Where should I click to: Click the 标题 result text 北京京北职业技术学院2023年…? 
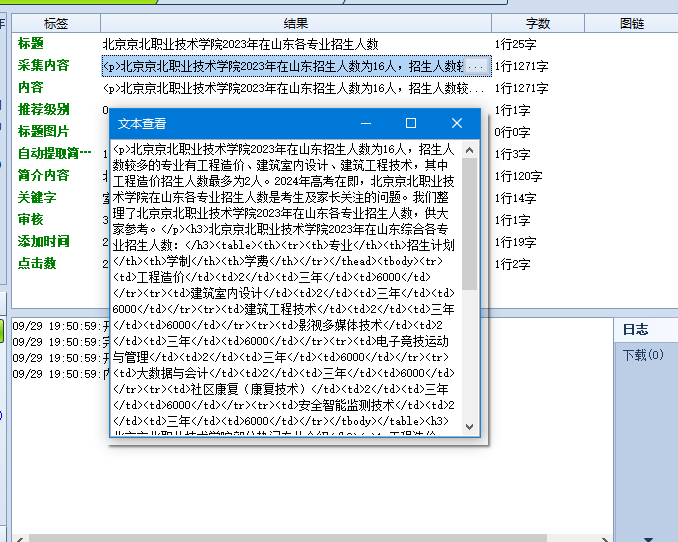coord(240,44)
